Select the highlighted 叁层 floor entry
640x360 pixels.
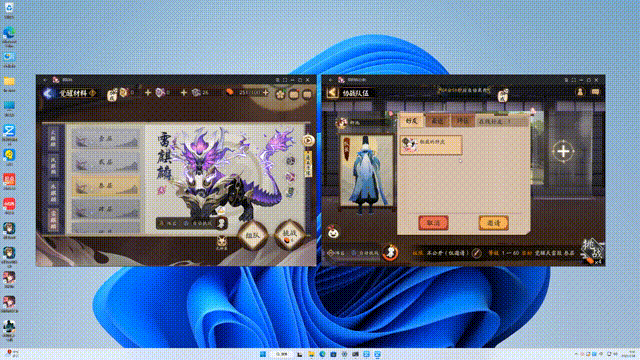[106, 186]
